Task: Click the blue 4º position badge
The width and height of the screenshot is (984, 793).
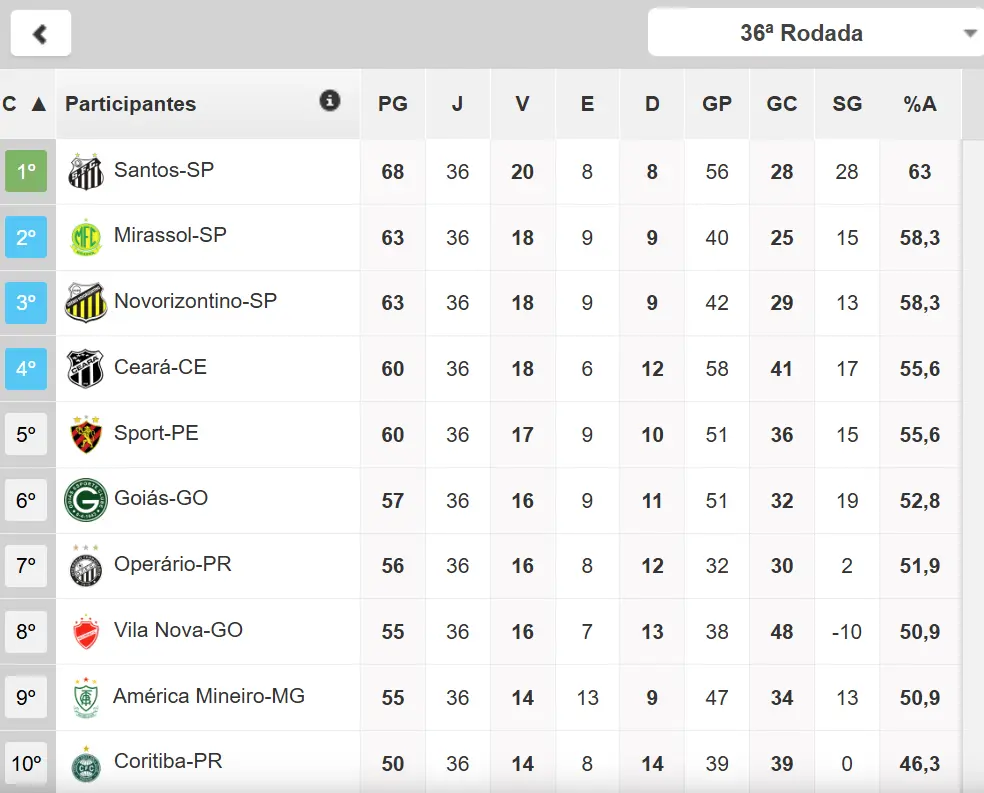Action: coord(26,368)
